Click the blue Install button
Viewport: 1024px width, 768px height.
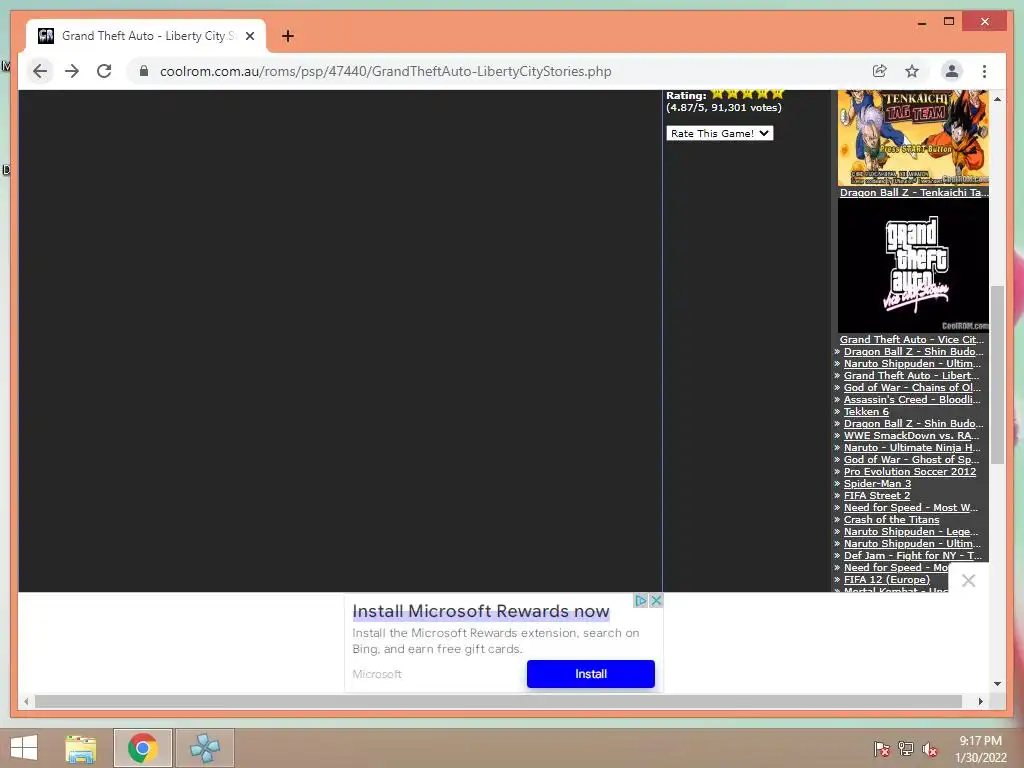[x=590, y=674]
